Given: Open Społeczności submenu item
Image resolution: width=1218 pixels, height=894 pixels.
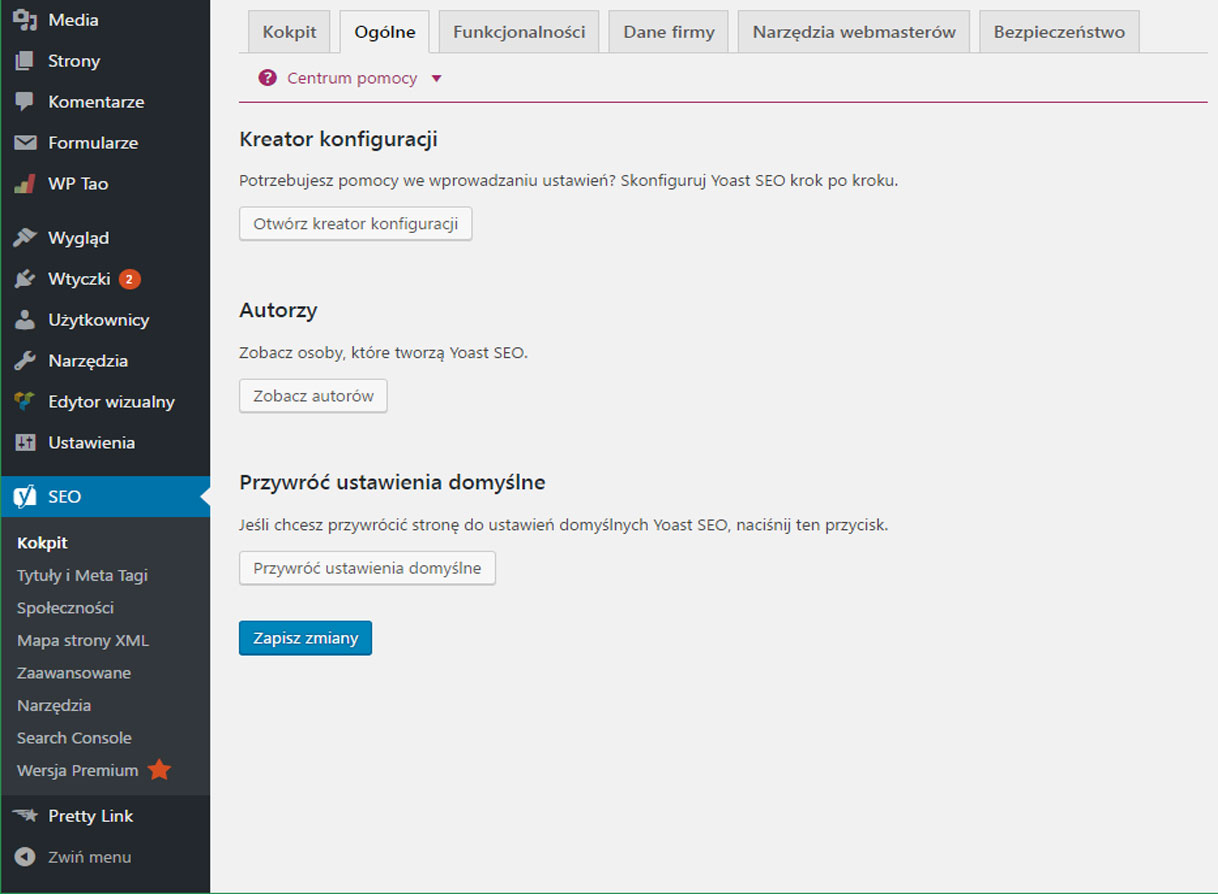Looking at the screenshot, I should 65,608.
